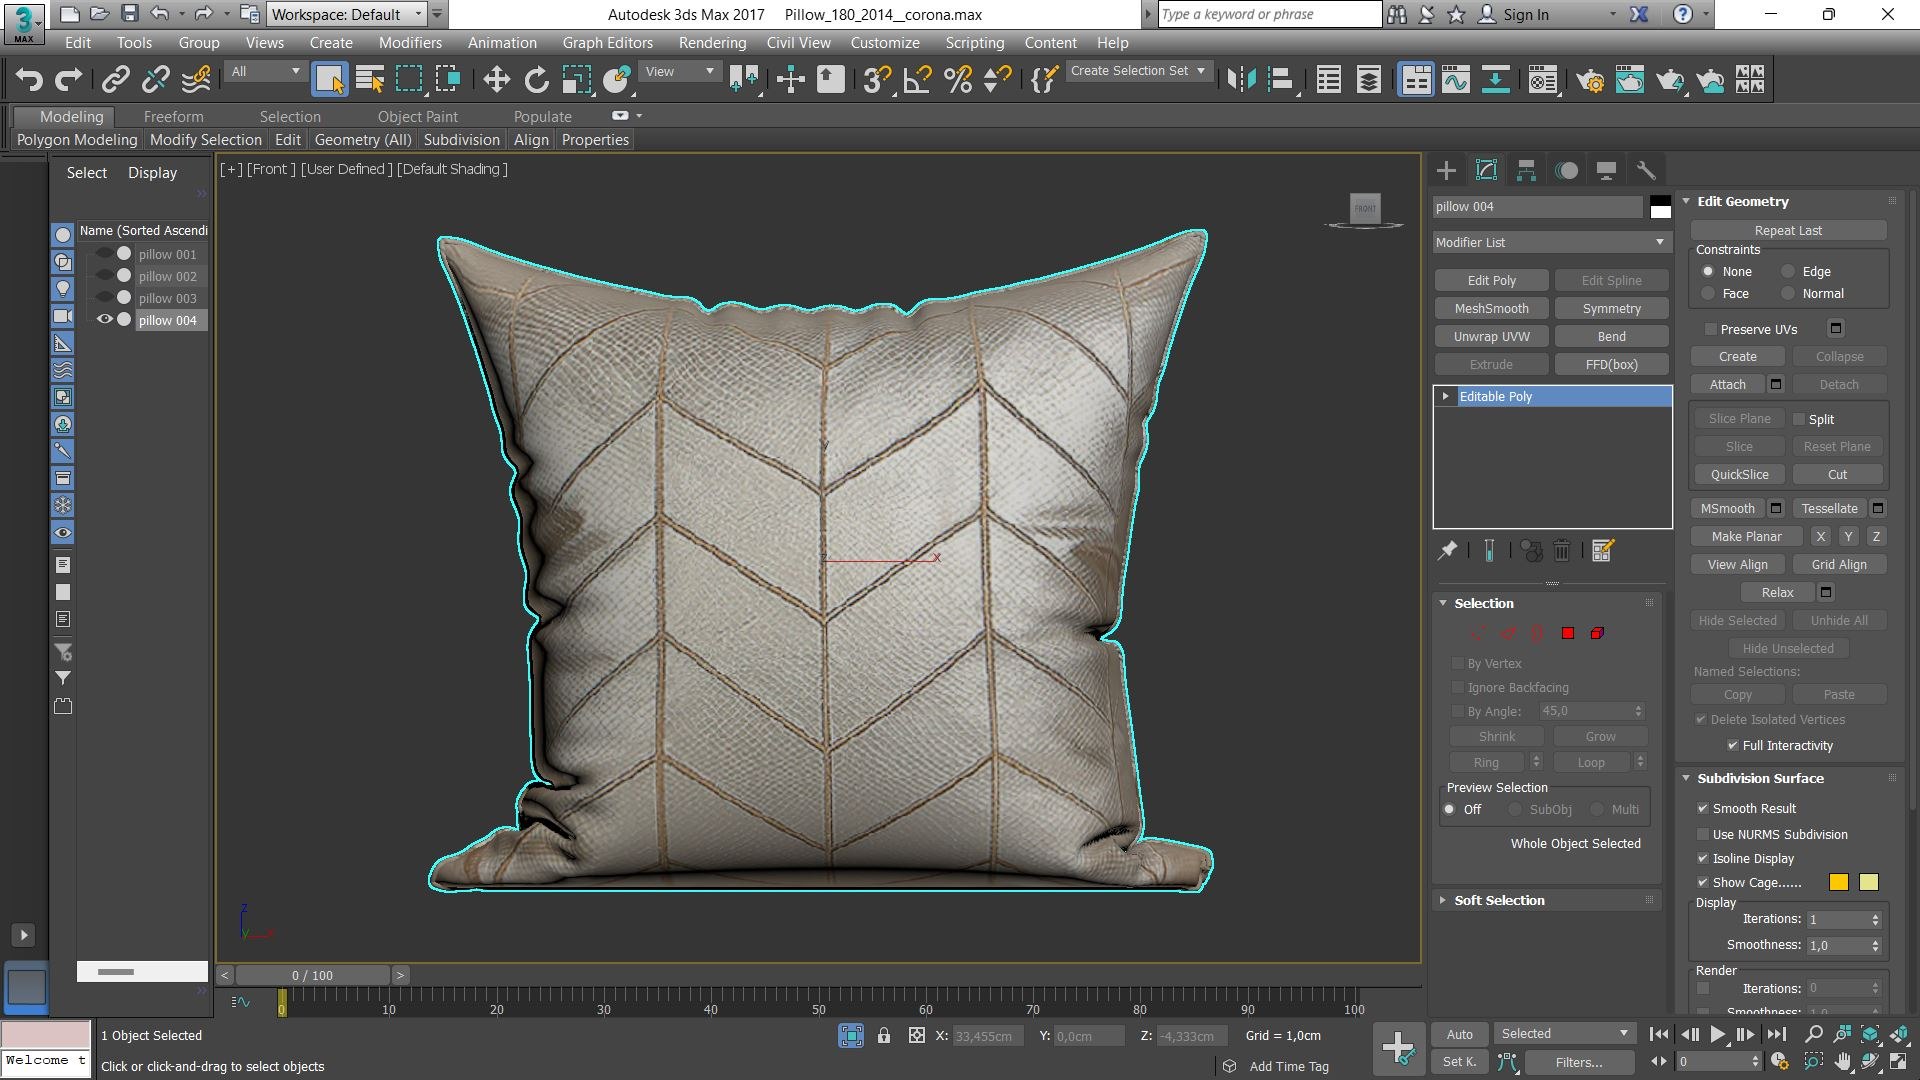1920x1080 pixels.
Task: Toggle visibility eye for pillow 004
Action: coord(104,320)
